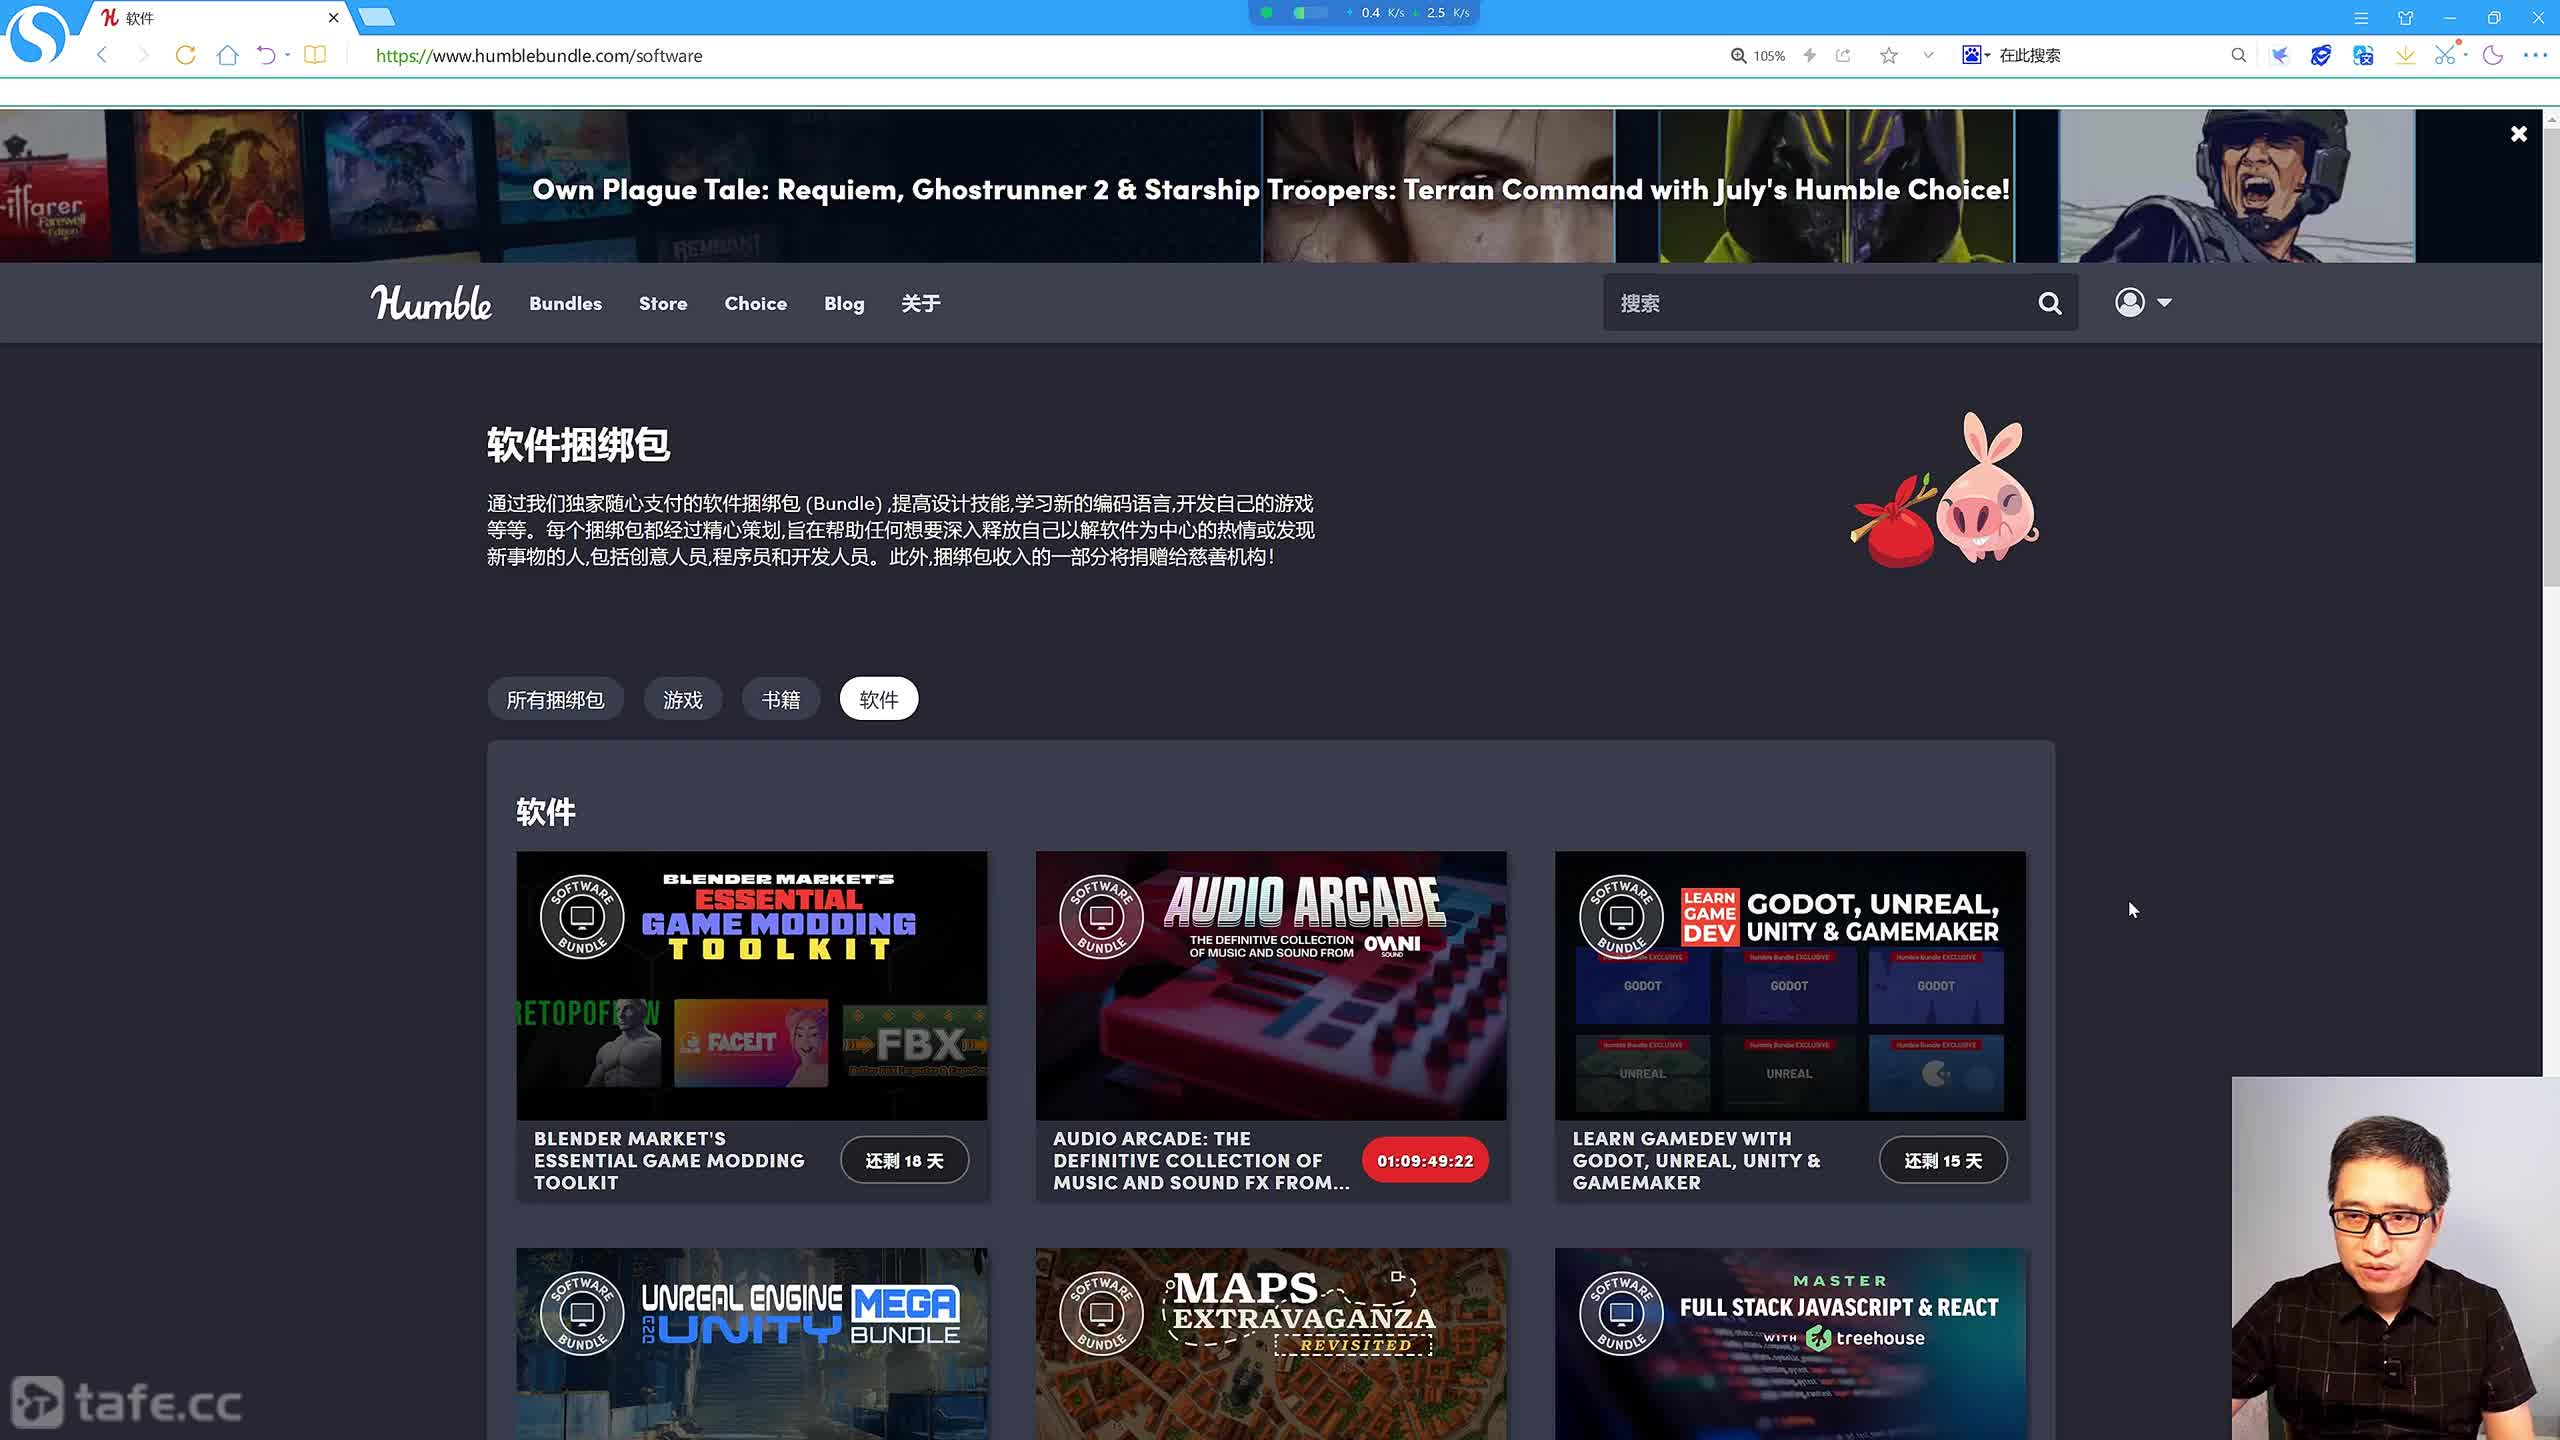The width and height of the screenshot is (2560, 1440).
Task: Open the Store menu item
Action: (x=662, y=303)
